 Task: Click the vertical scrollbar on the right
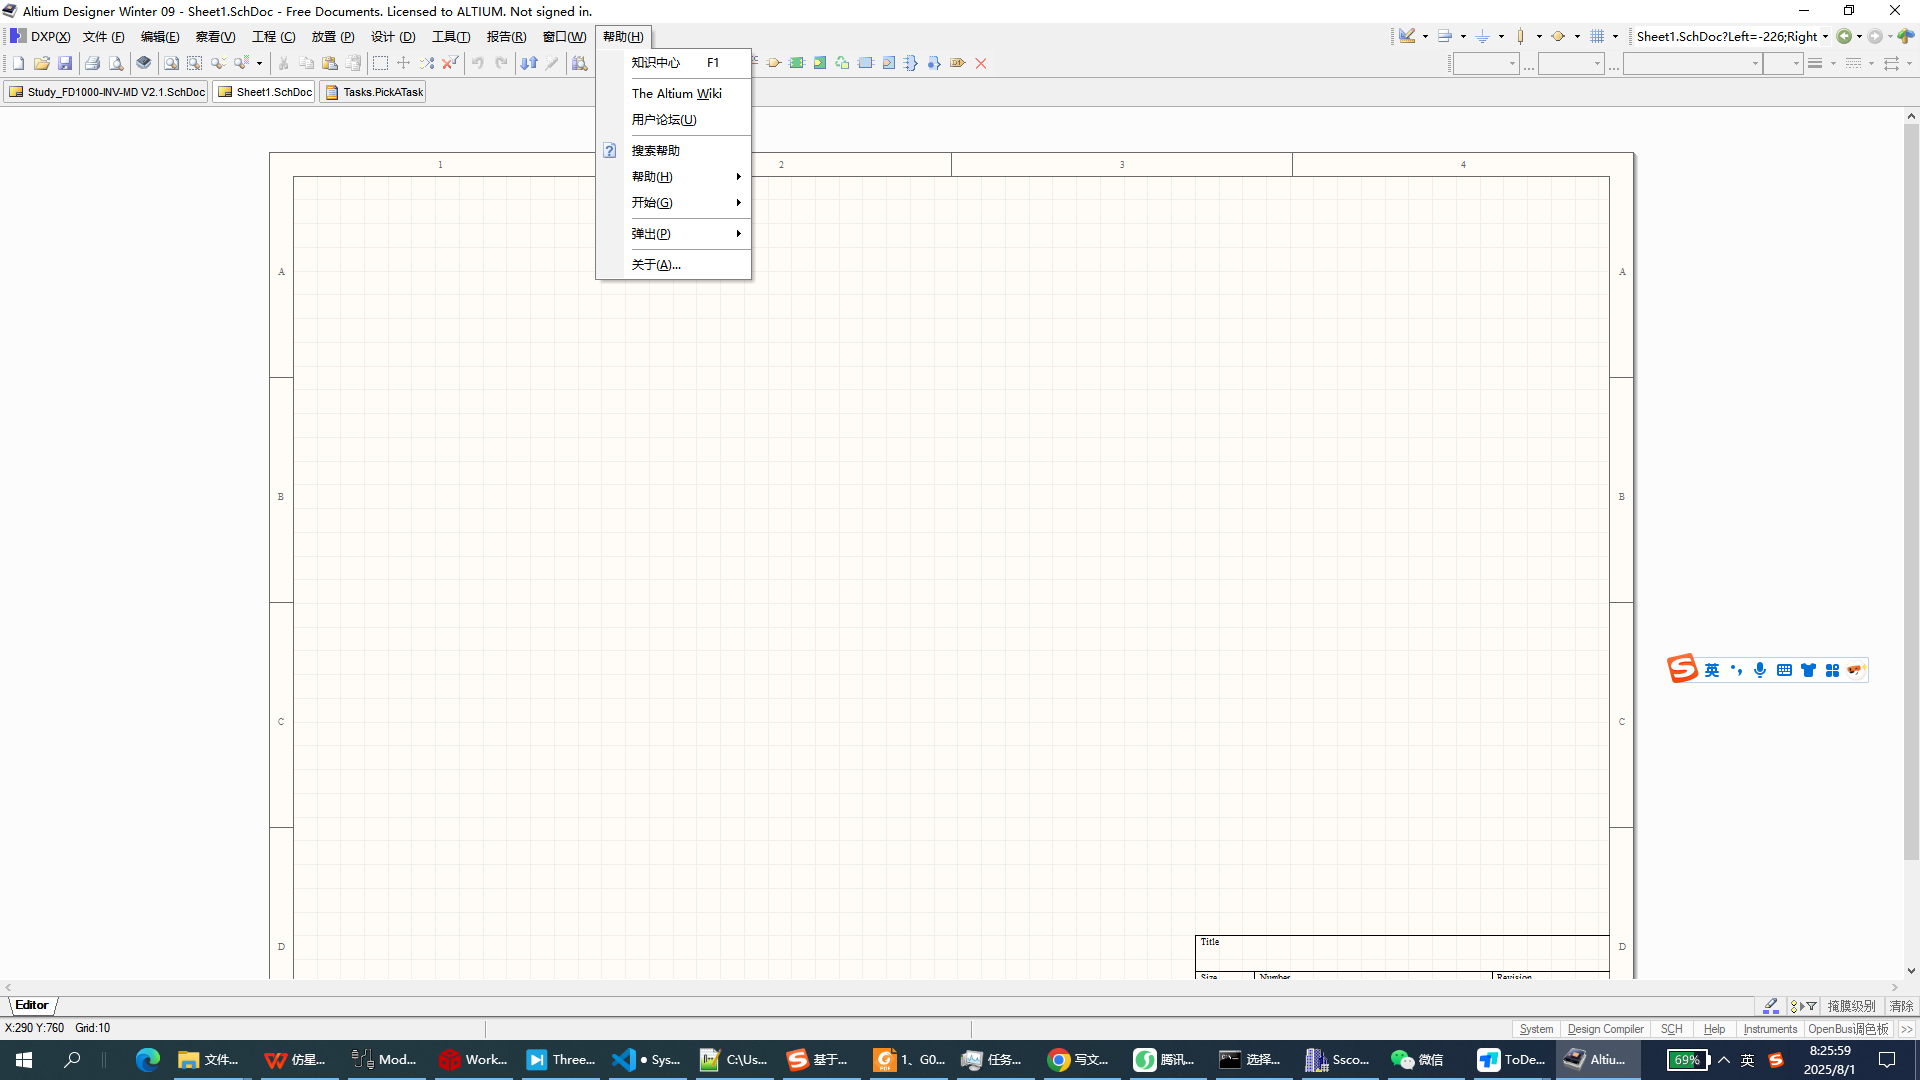(1911, 492)
